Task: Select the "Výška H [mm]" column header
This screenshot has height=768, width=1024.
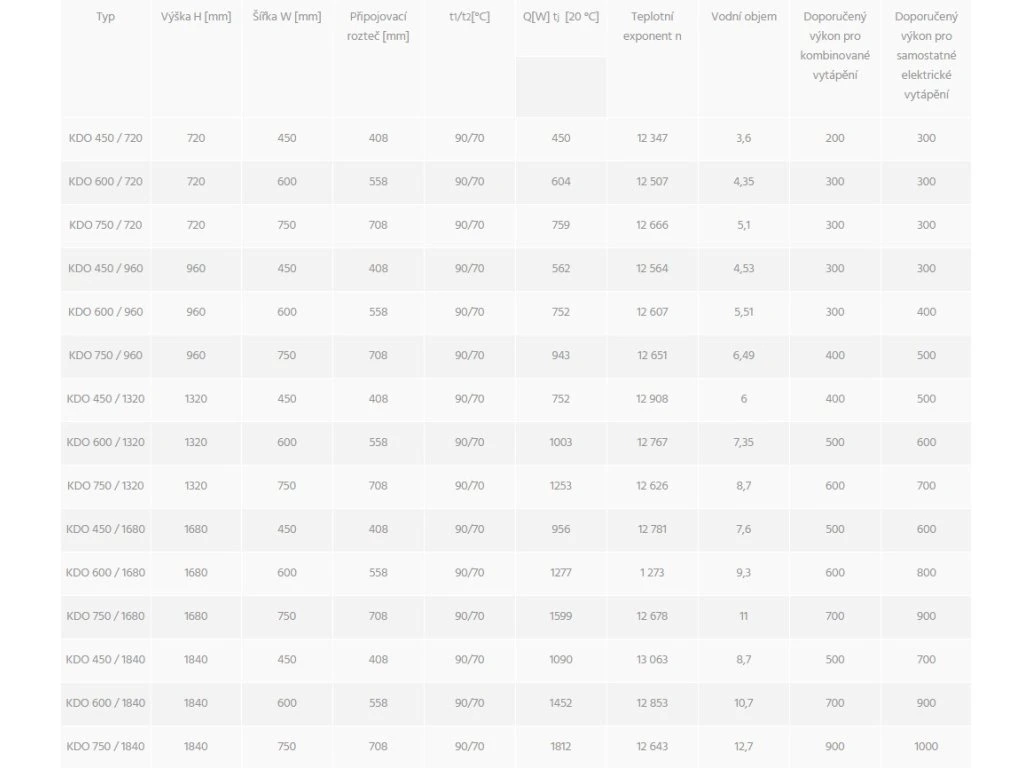Action: [196, 17]
